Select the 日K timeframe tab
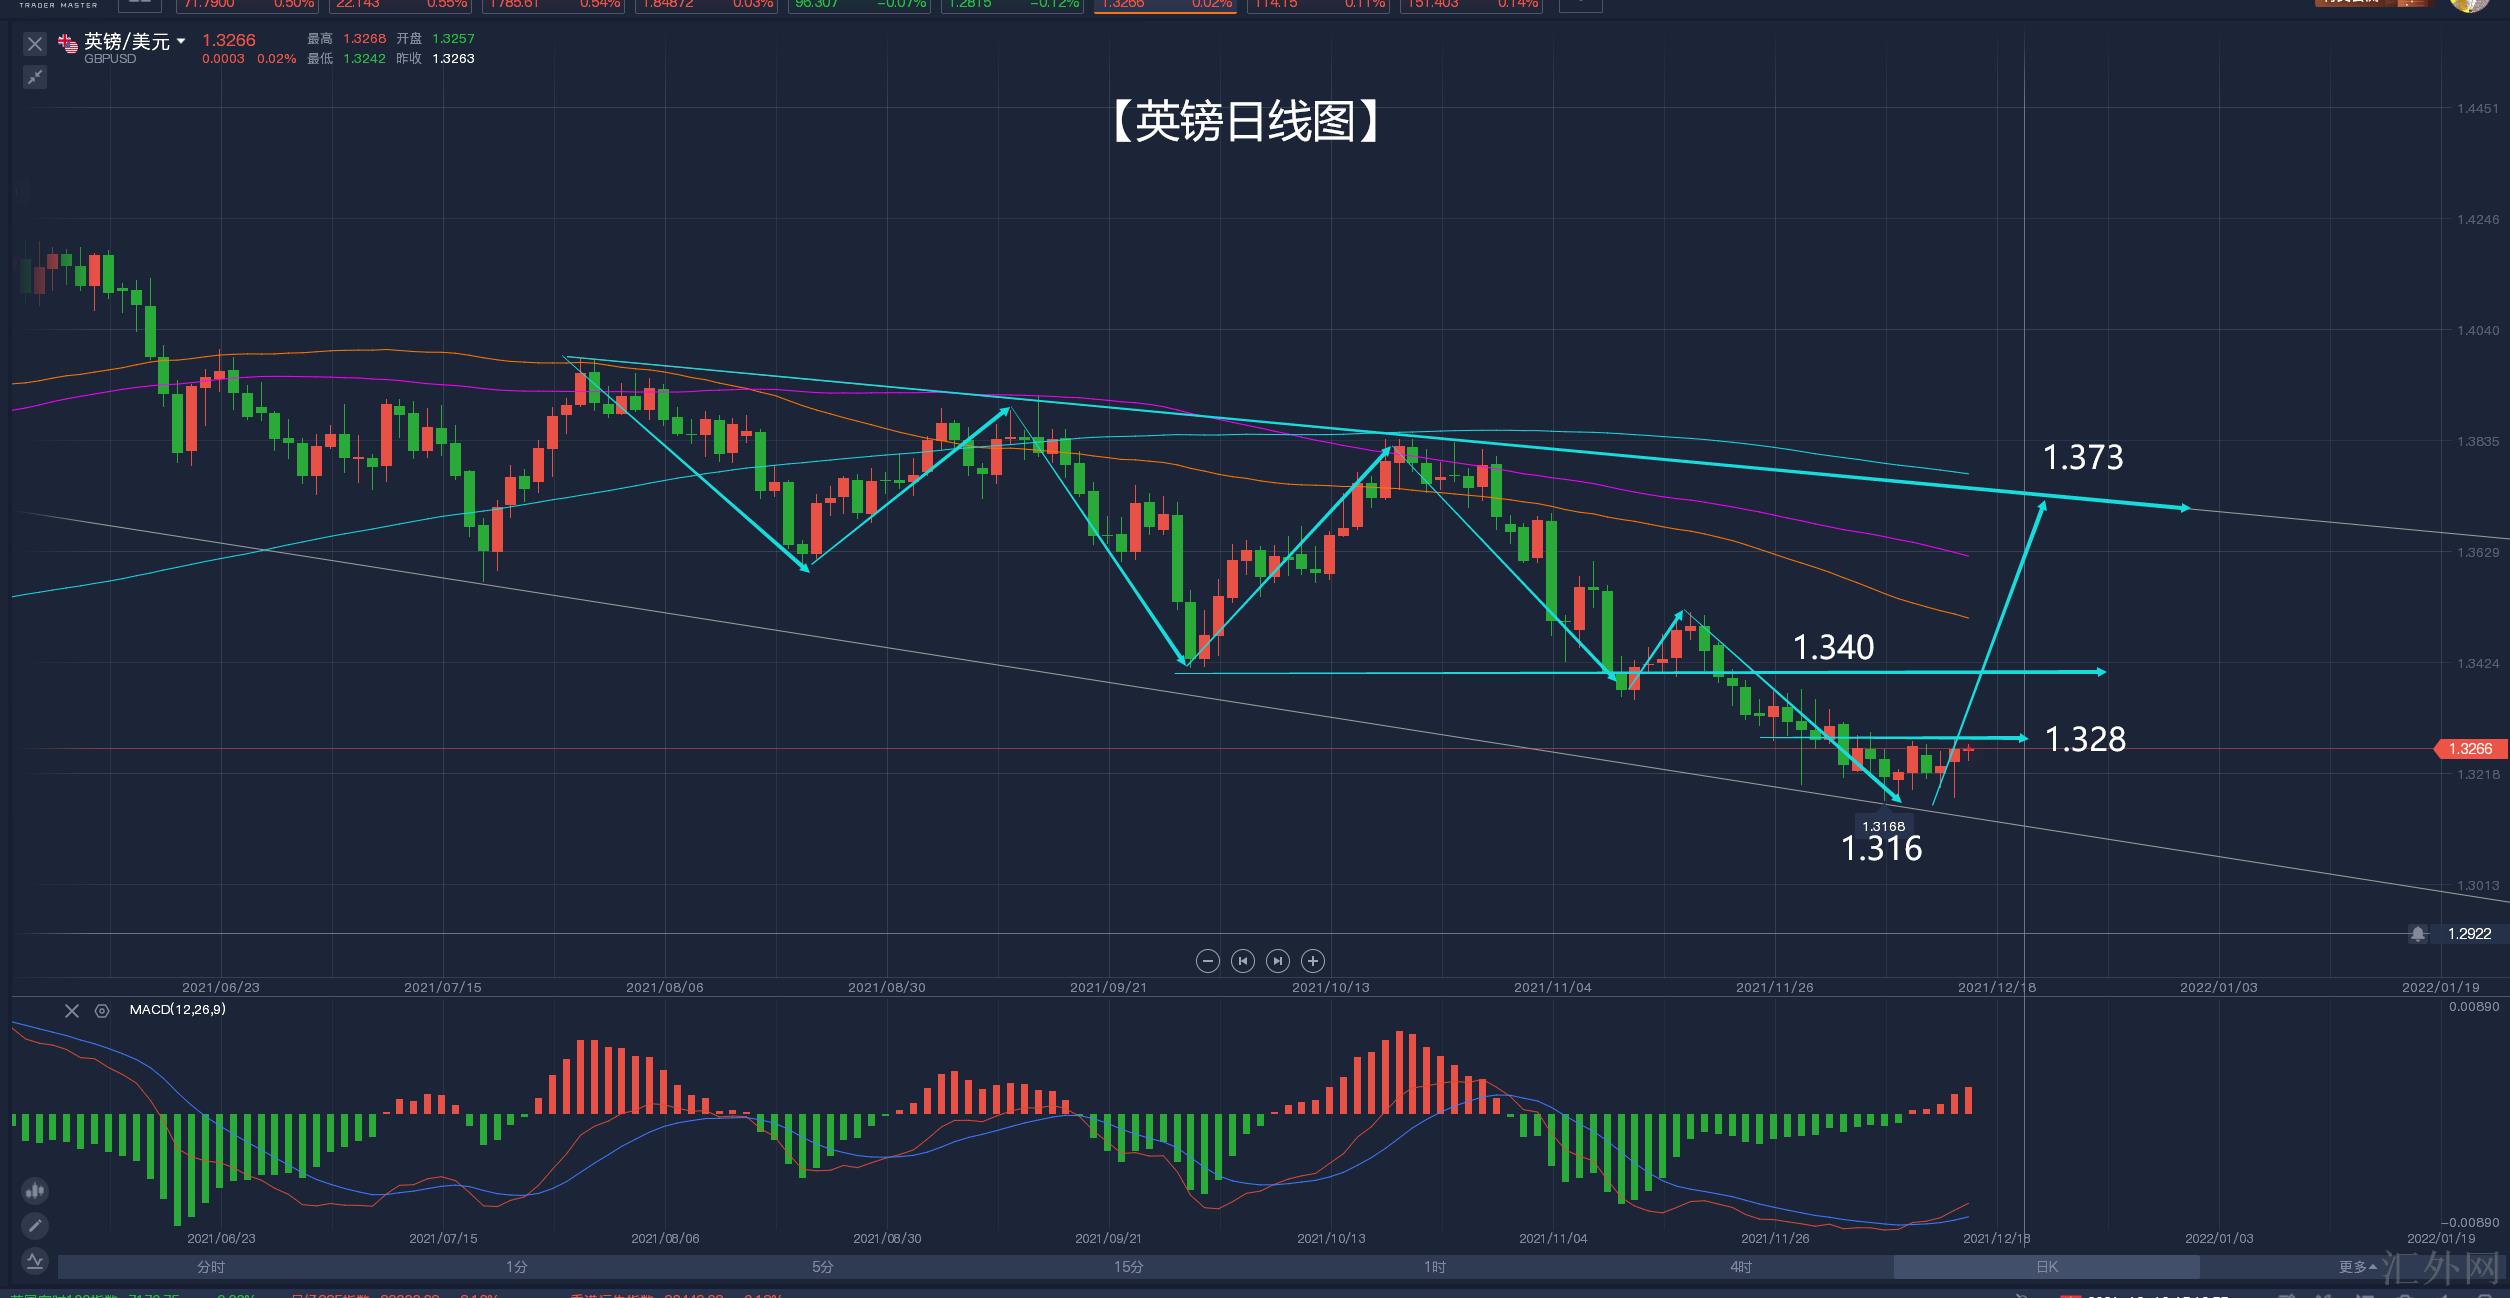 coord(2046,1266)
